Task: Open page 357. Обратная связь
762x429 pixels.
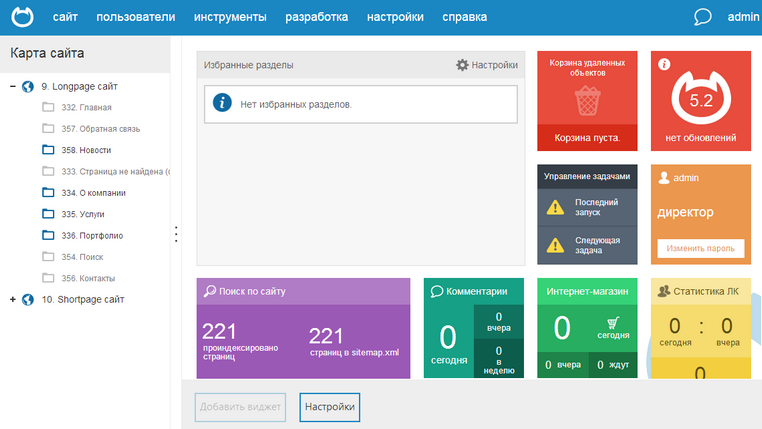Action: pyautogui.click(x=101, y=129)
